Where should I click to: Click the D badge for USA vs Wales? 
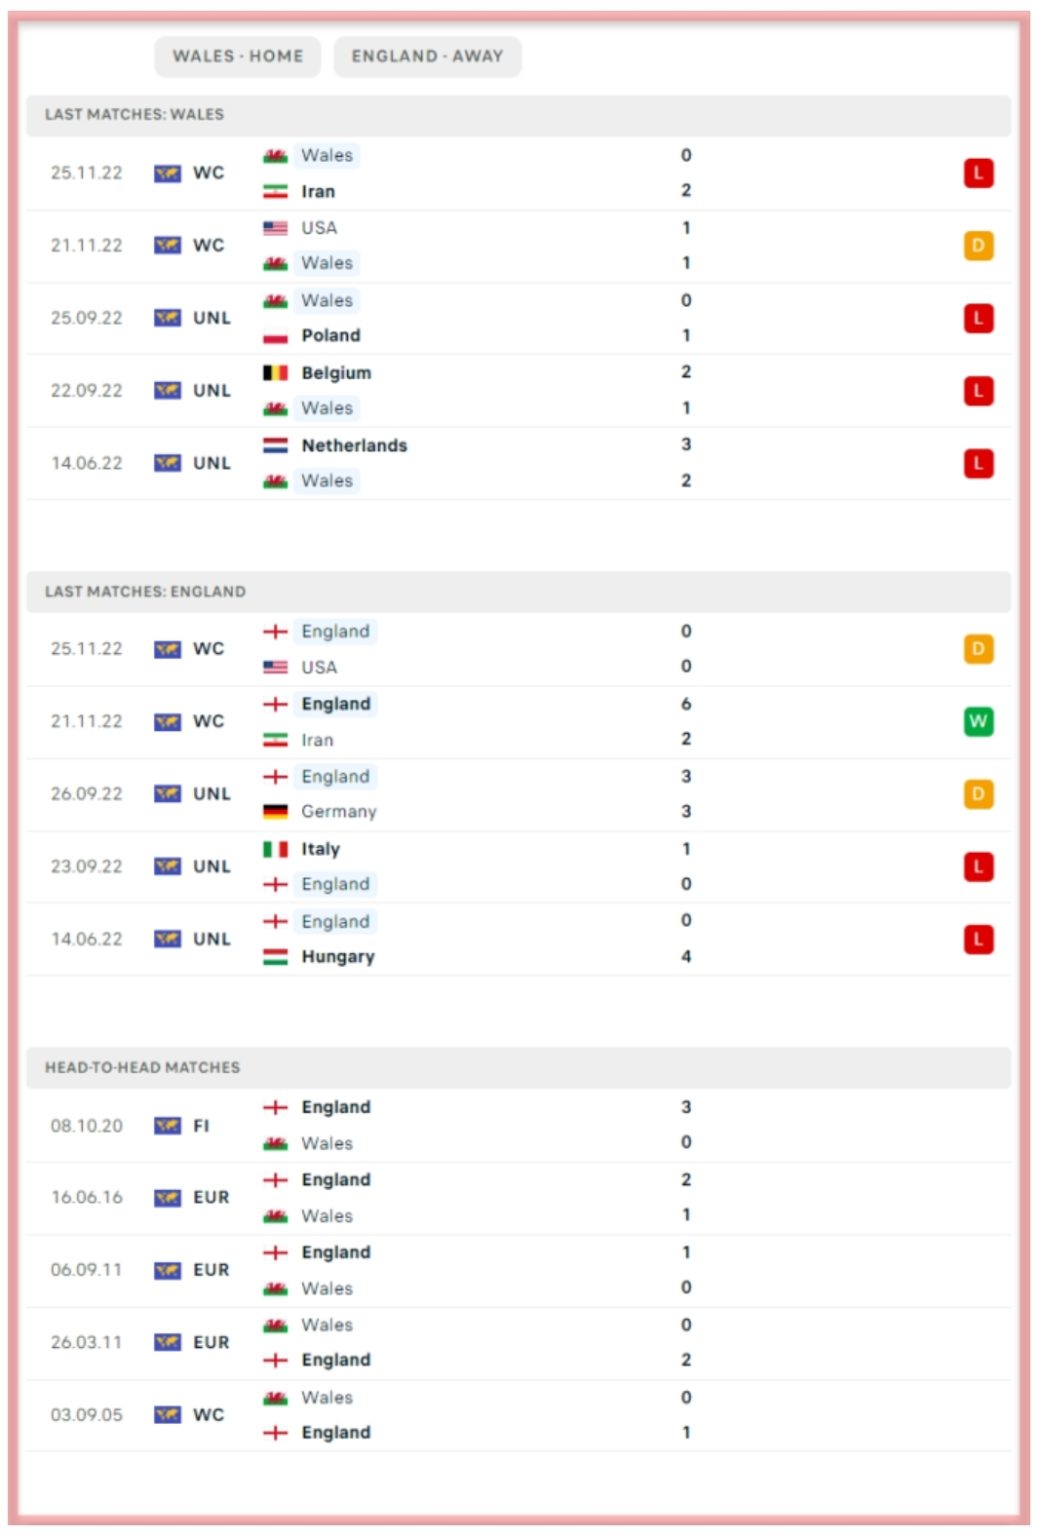coord(978,245)
